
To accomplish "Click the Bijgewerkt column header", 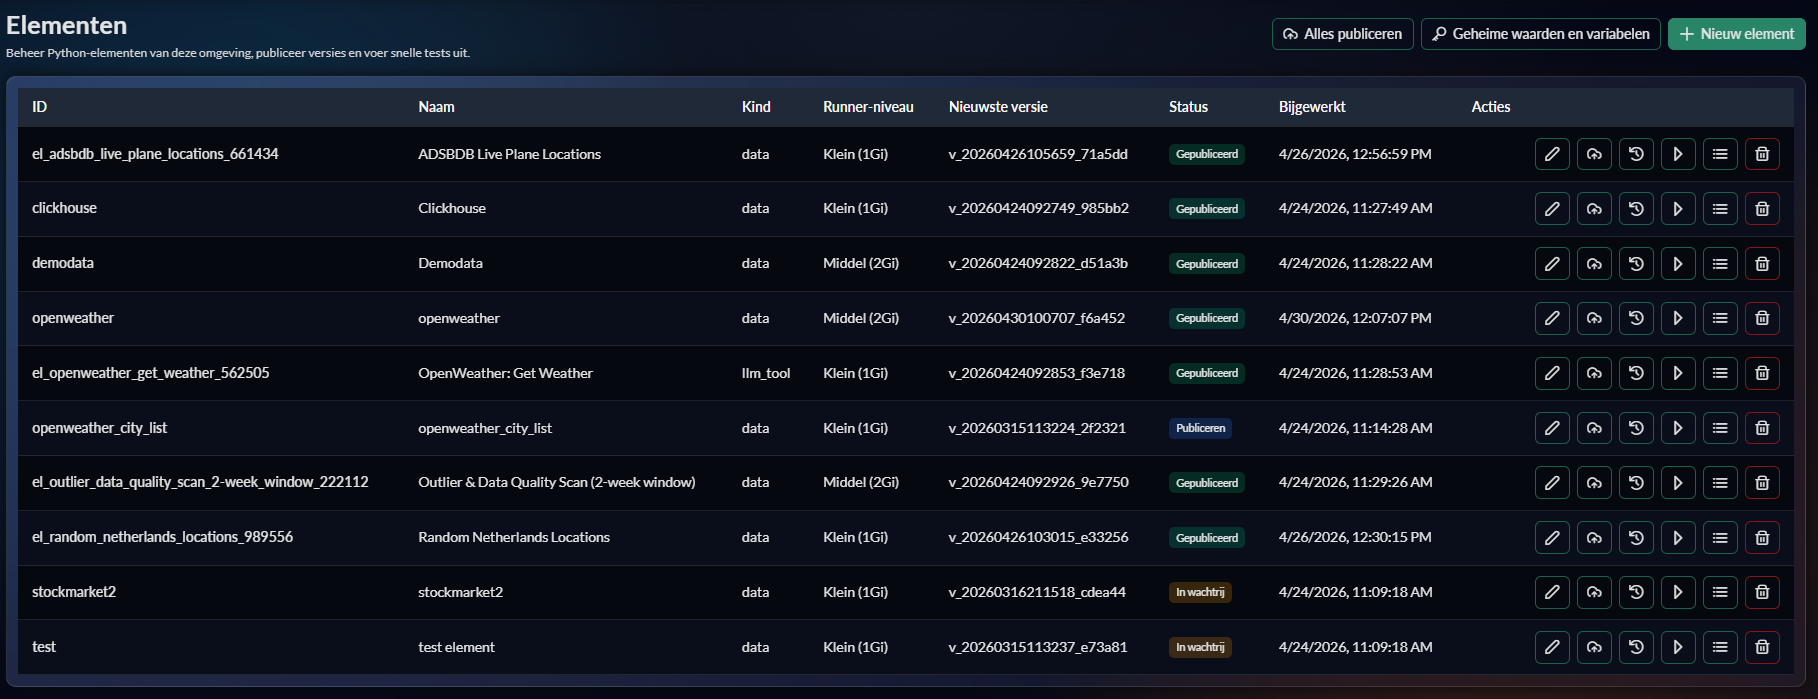I will point(1312,107).
